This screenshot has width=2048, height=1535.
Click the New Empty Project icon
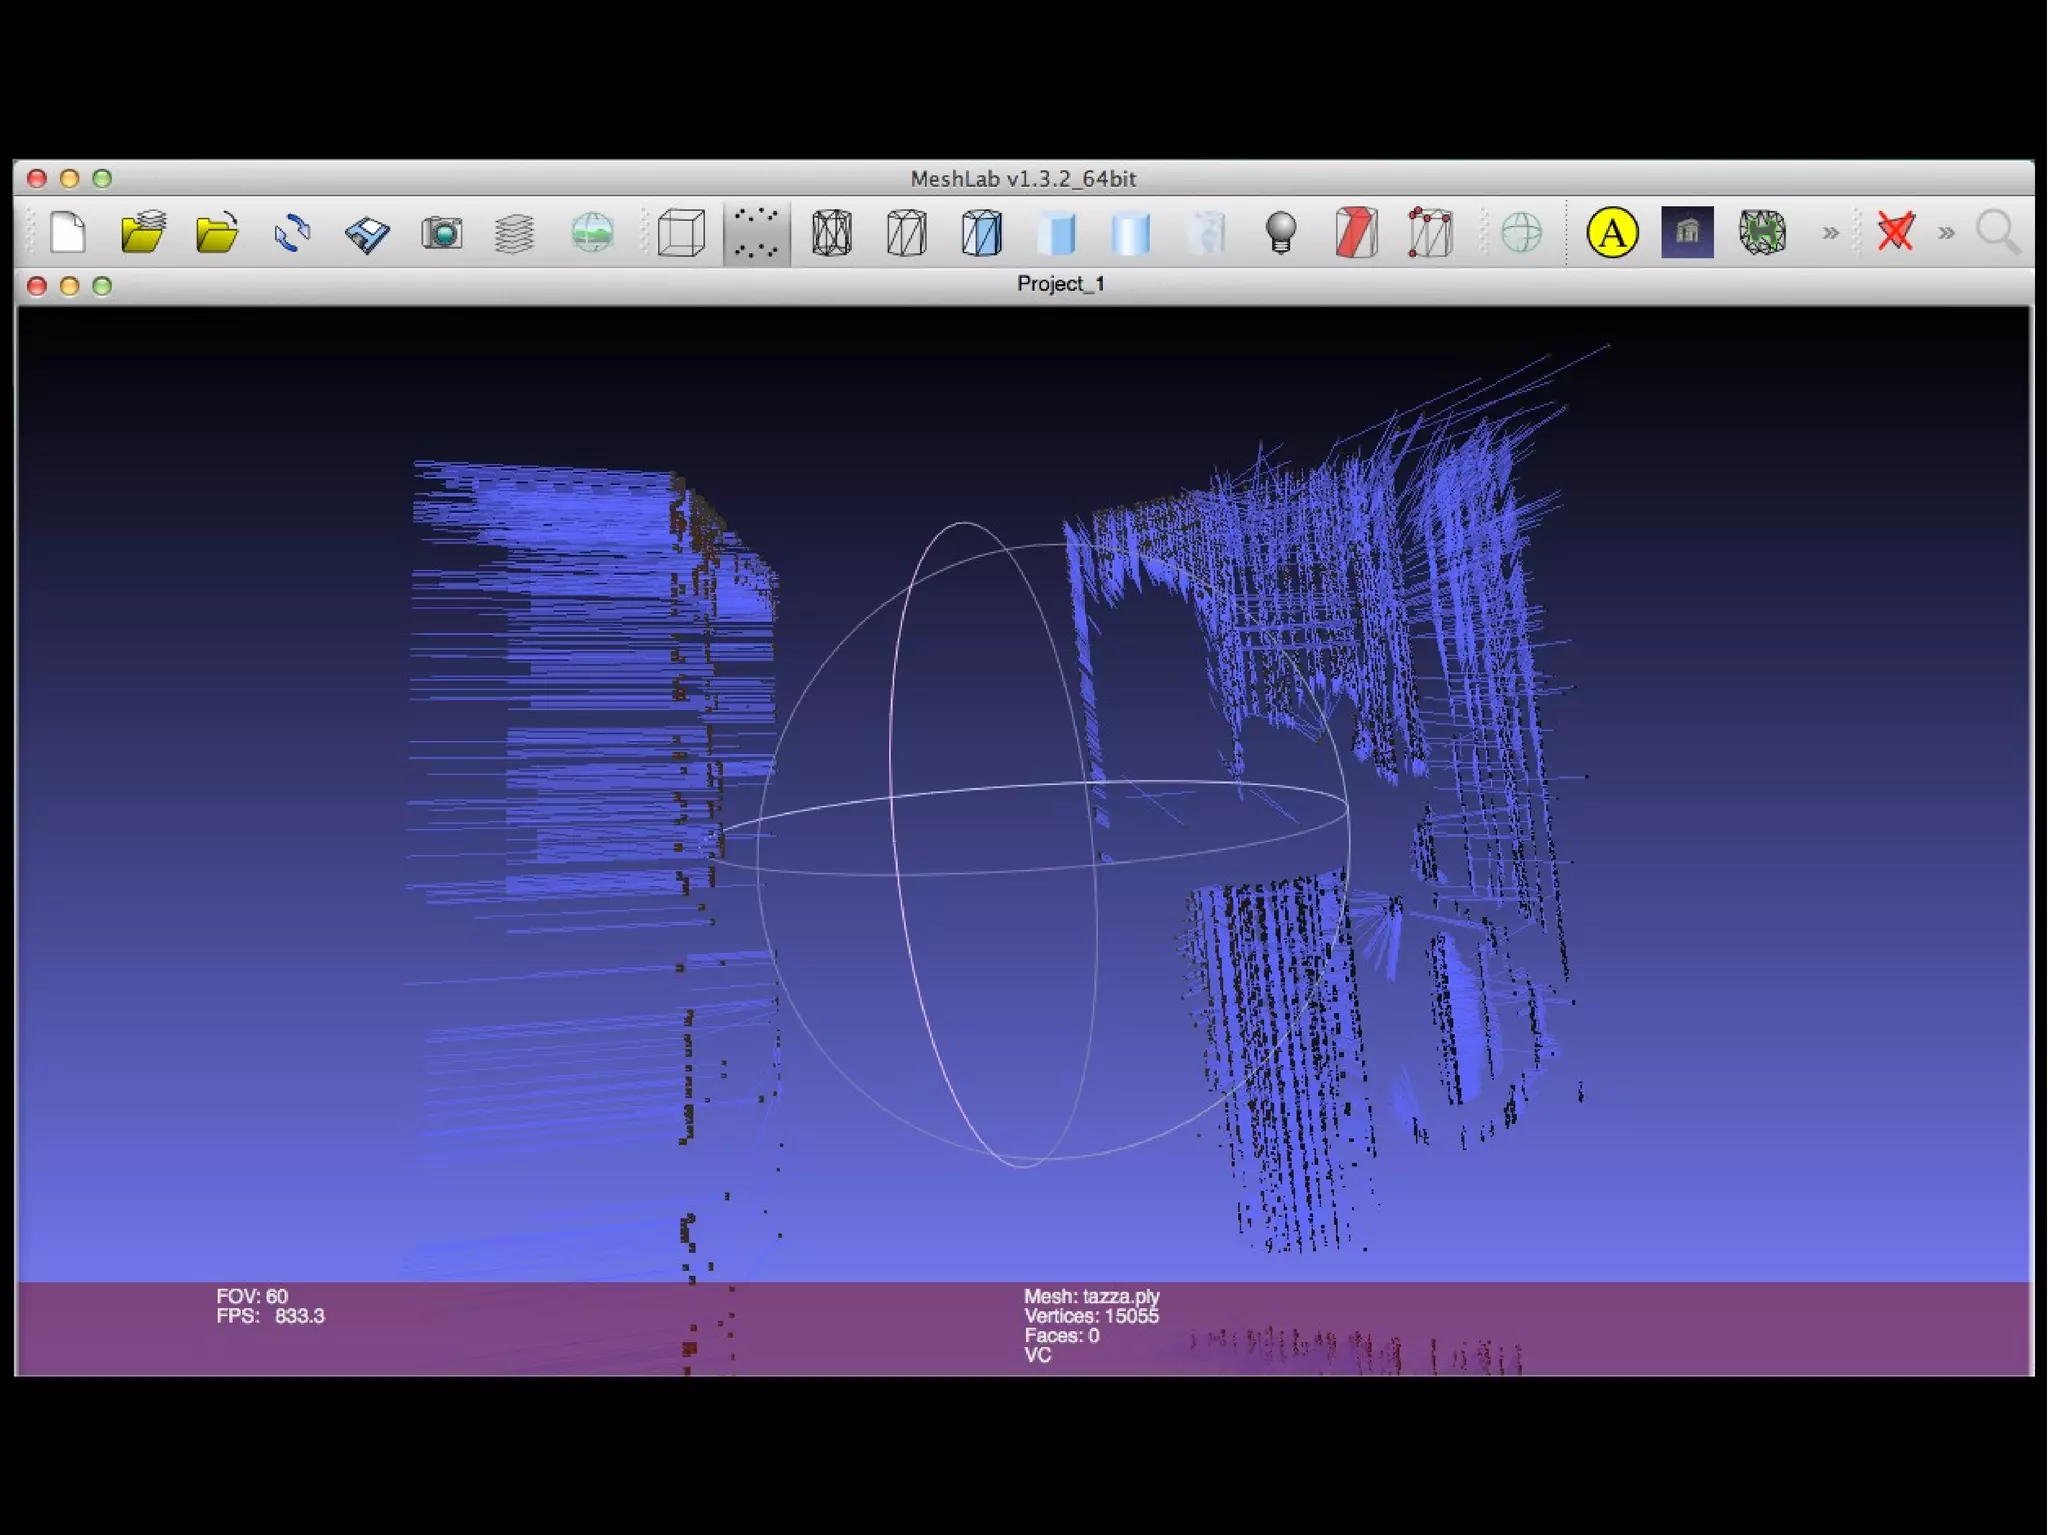click(68, 233)
